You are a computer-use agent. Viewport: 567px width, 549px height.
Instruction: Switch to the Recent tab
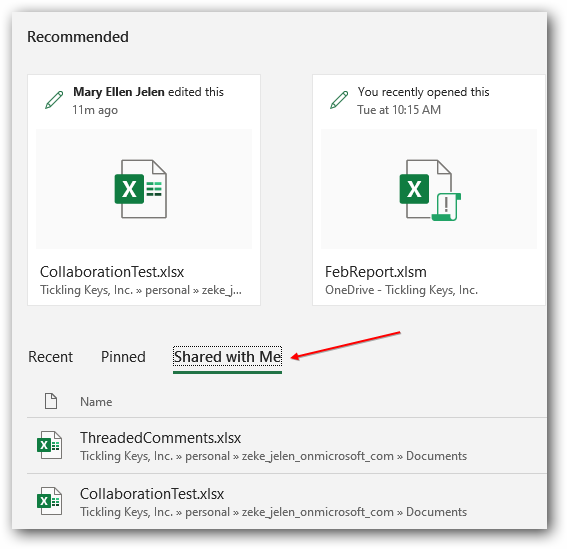tap(51, 357)
